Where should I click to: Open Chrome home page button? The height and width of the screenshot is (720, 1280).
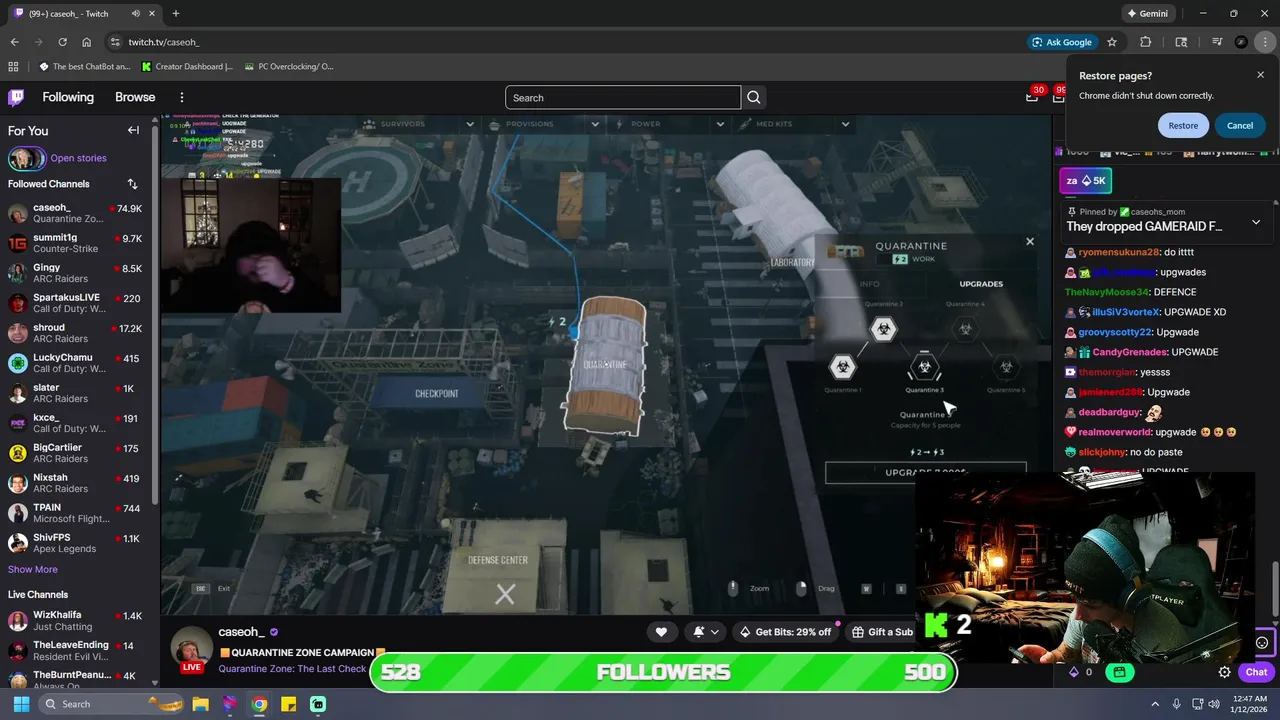pos(87,42)
